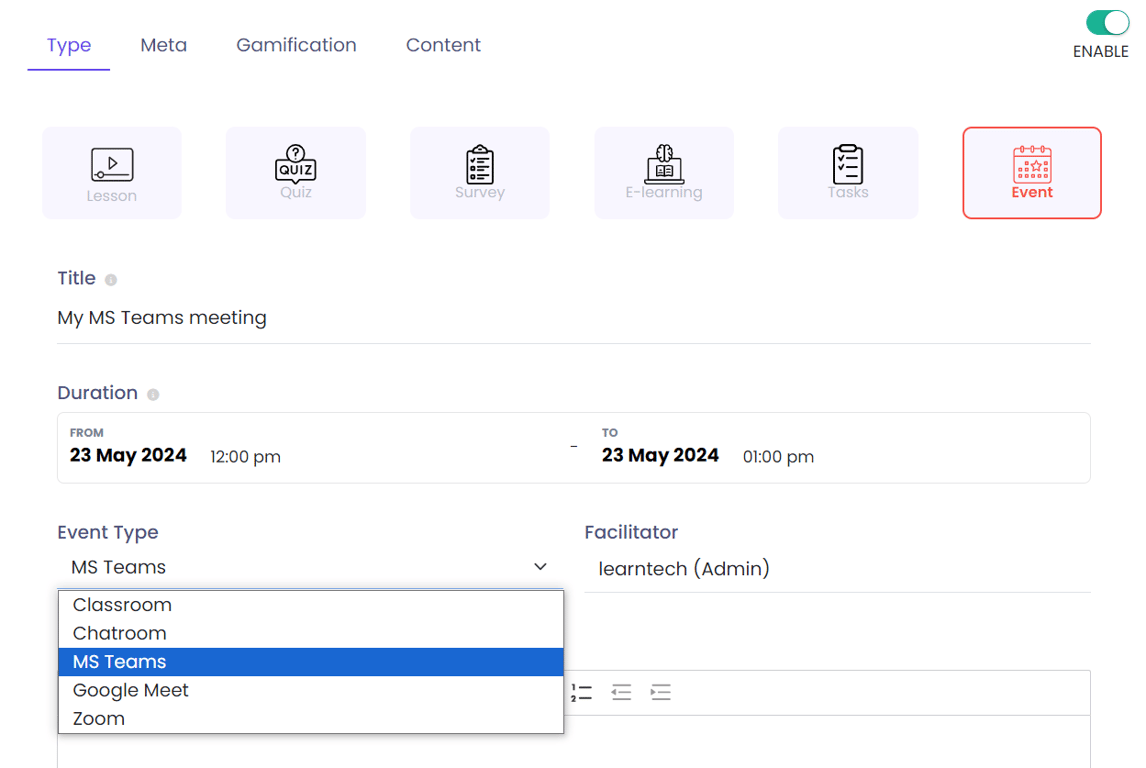Open the Gamification tab
Image resolution: width=1146 pixels, height=768 pixels.
coord(296,45)
